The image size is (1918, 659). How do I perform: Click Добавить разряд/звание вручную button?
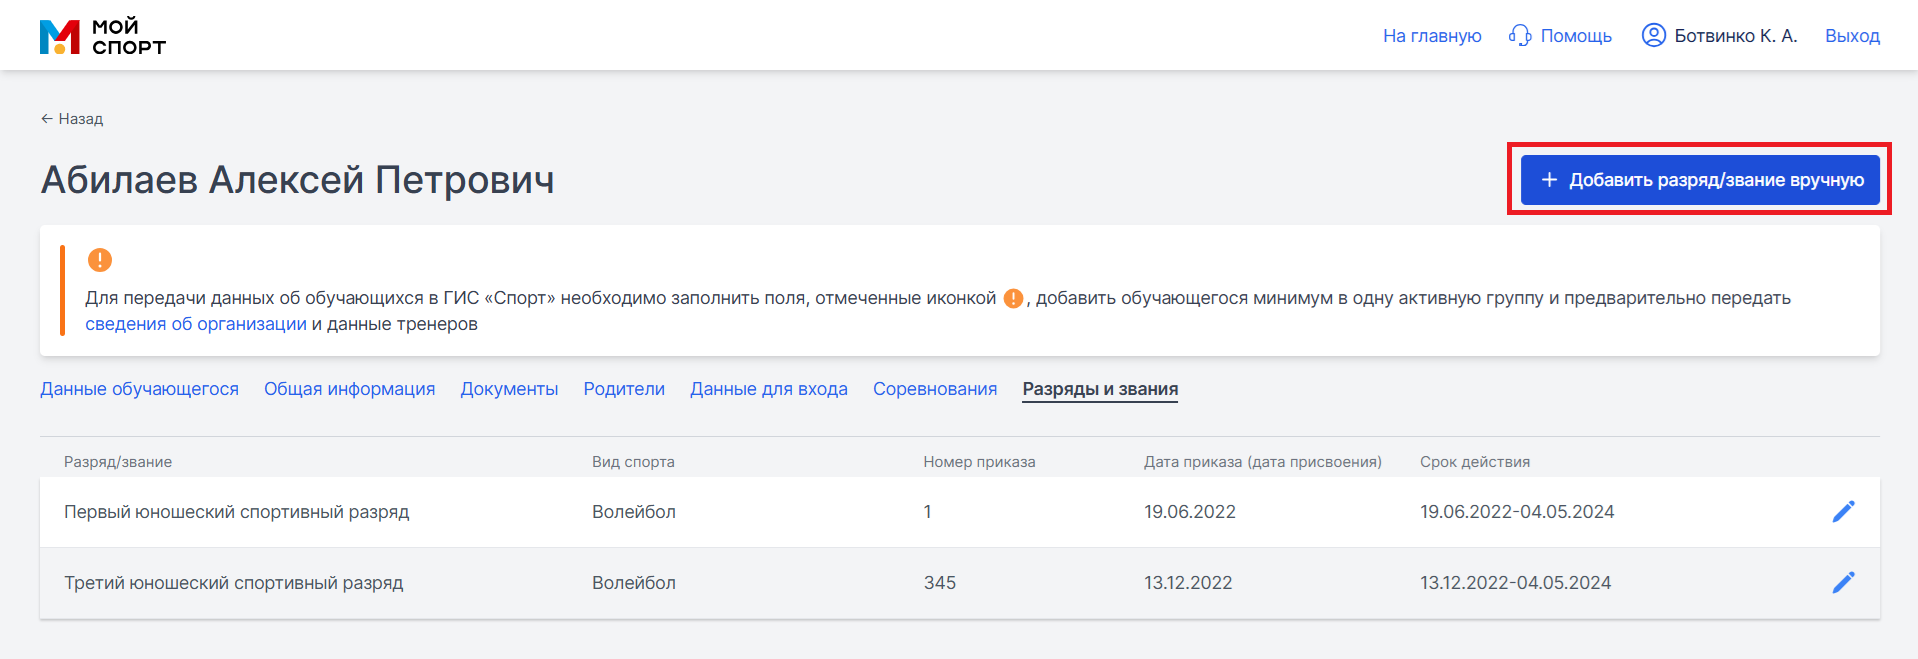click(1700, 180)
